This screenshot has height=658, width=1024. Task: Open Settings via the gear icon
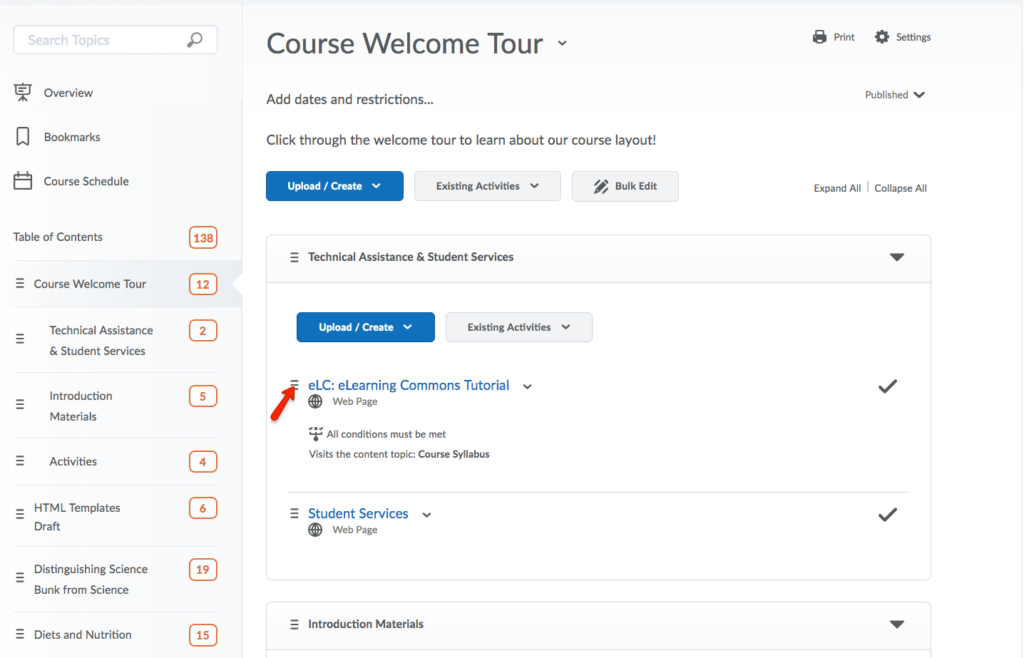click(881, 37)
